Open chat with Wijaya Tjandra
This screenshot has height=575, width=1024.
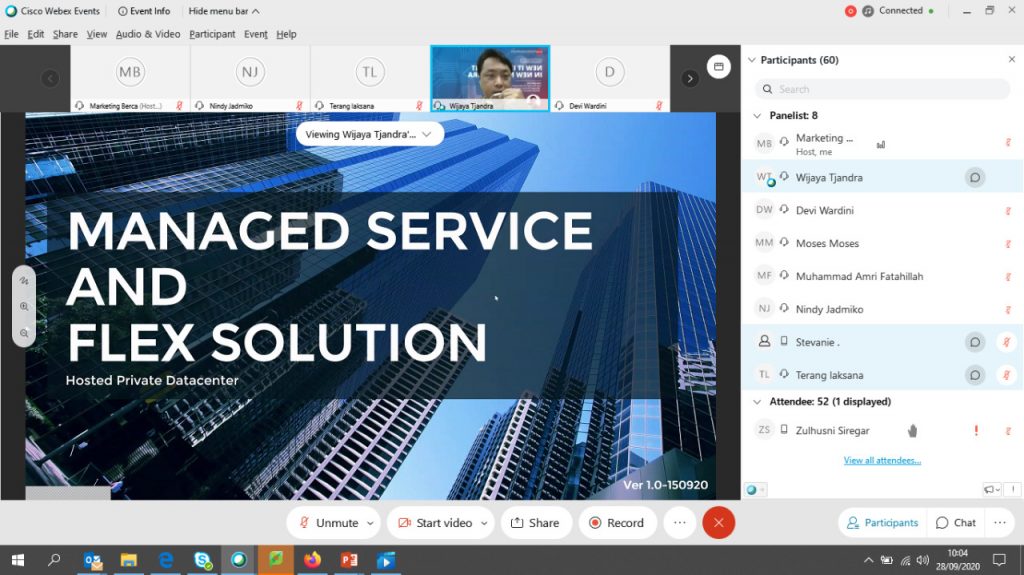coord(974,177)
